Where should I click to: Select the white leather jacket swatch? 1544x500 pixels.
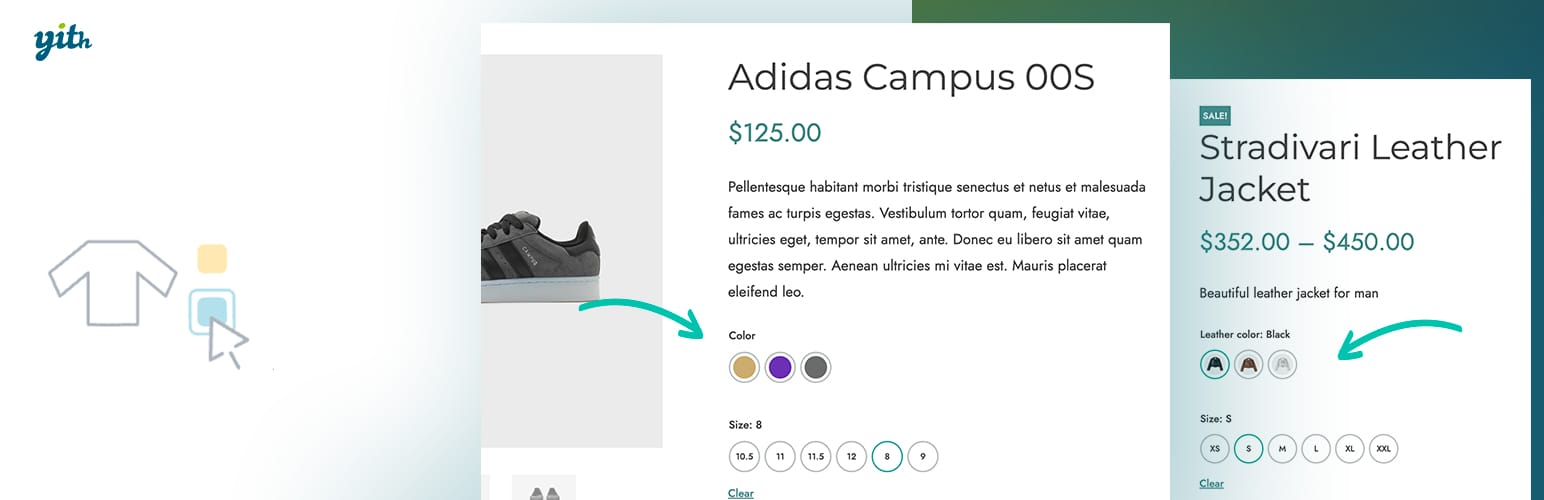point(1283,365)
